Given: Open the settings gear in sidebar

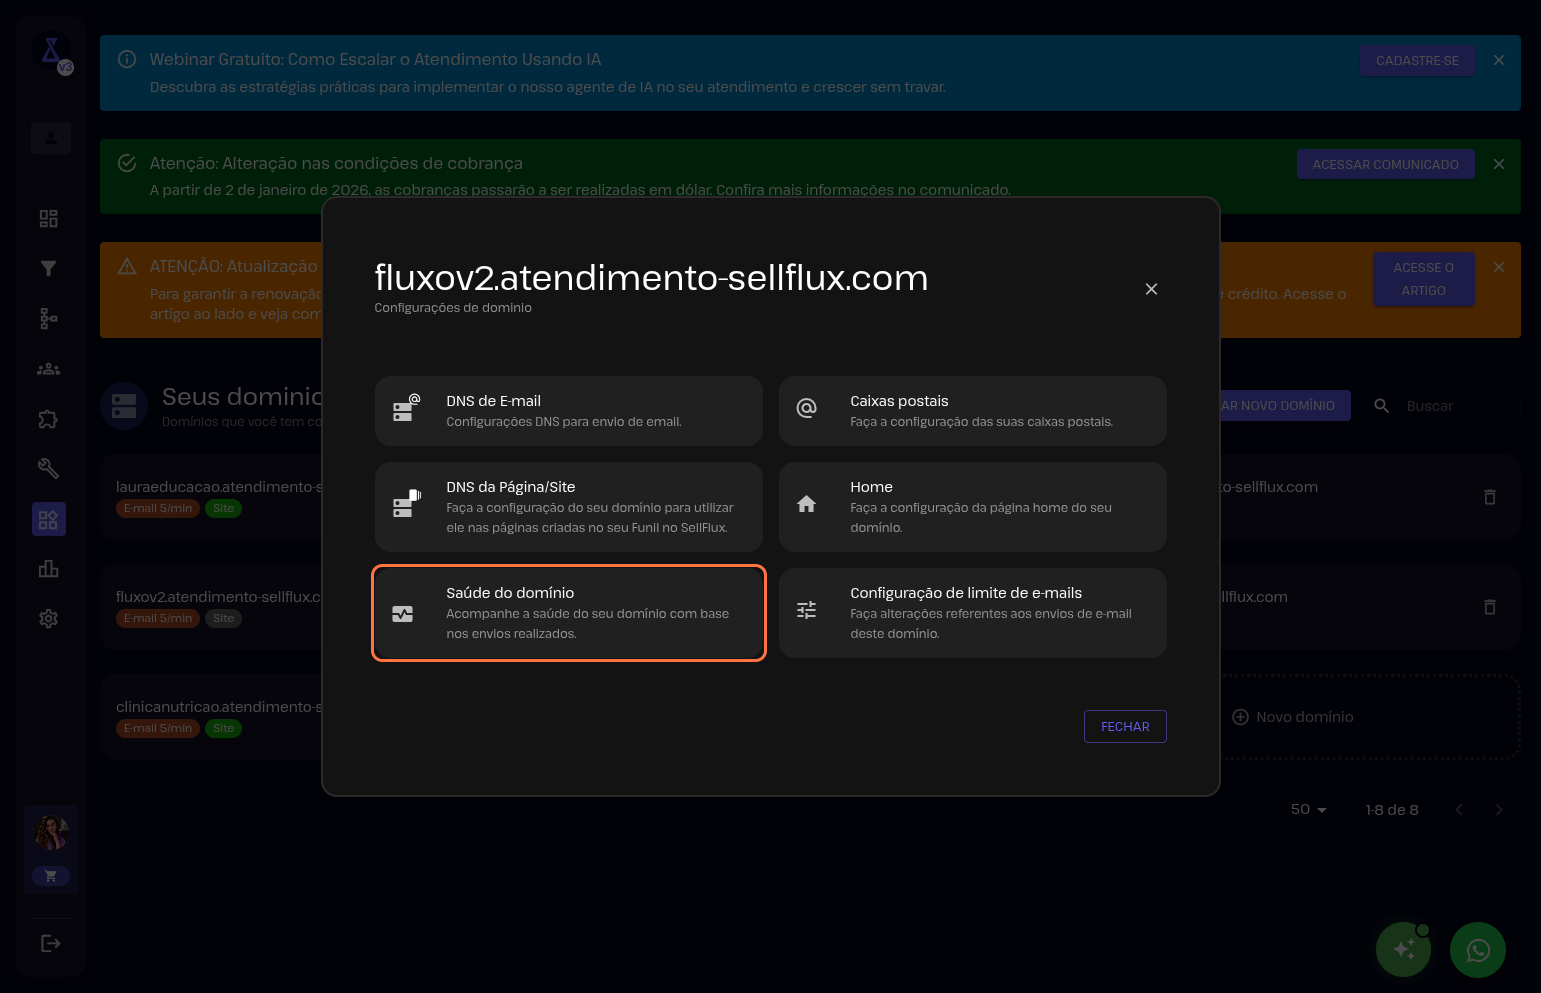Looking at the screenshot, I should click(48, 619).
